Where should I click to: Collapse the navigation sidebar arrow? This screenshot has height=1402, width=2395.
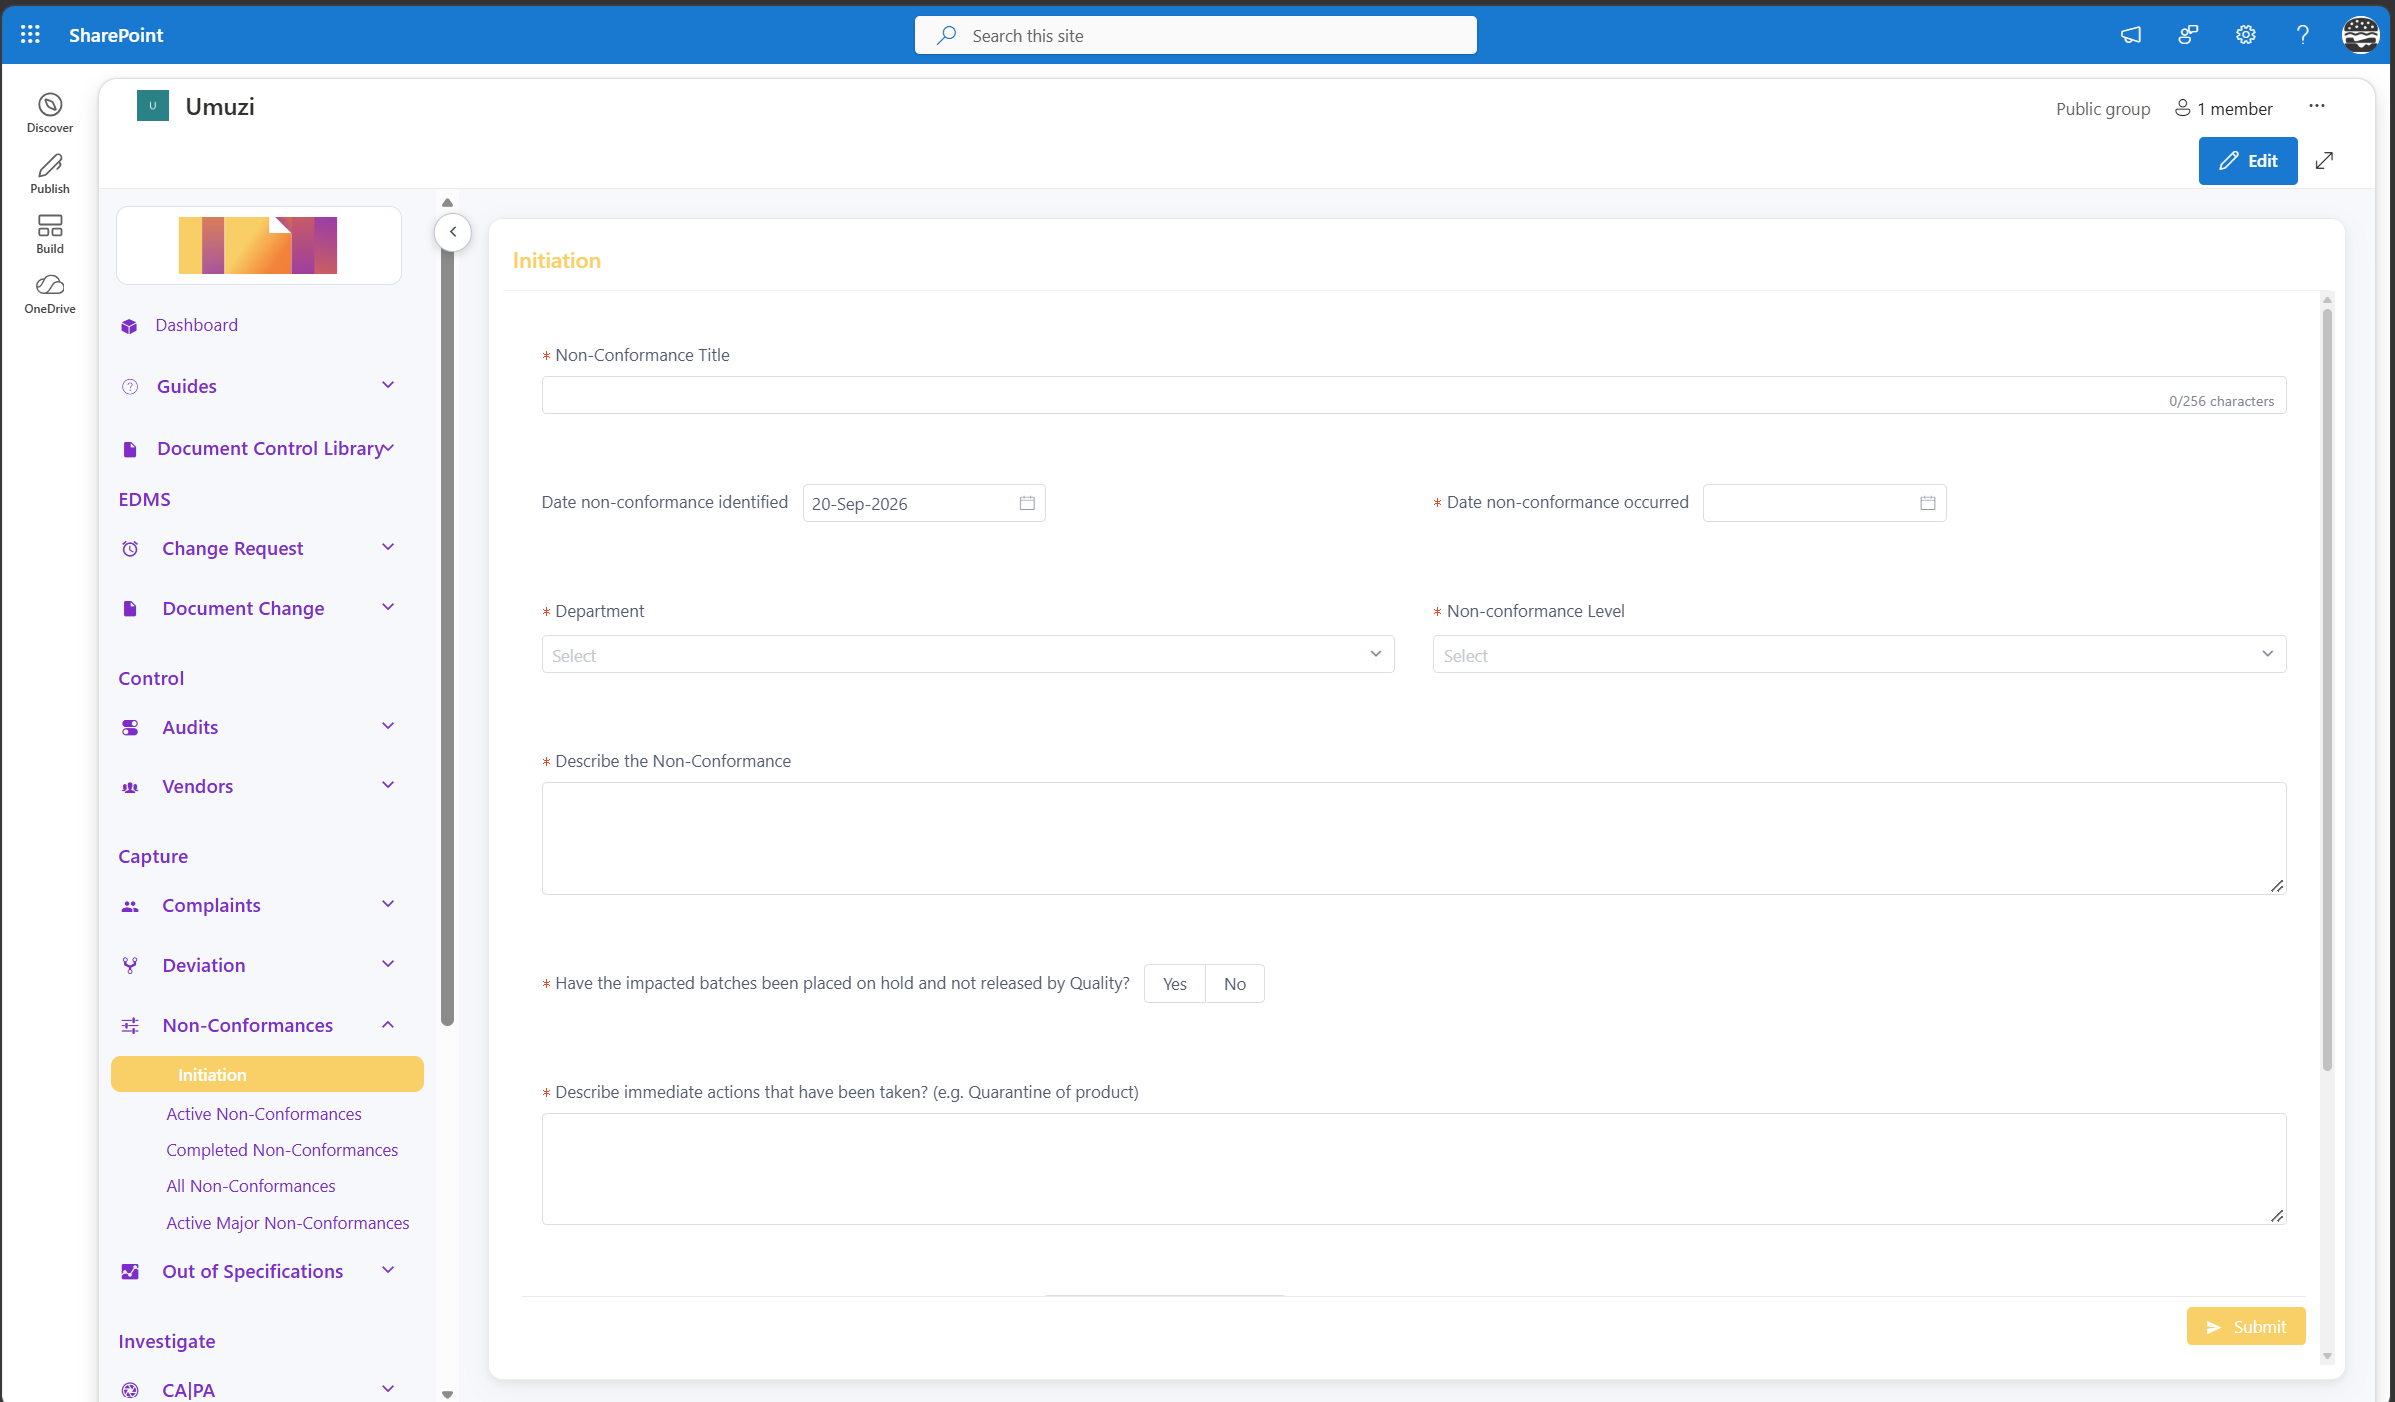[x=453, y=232]
